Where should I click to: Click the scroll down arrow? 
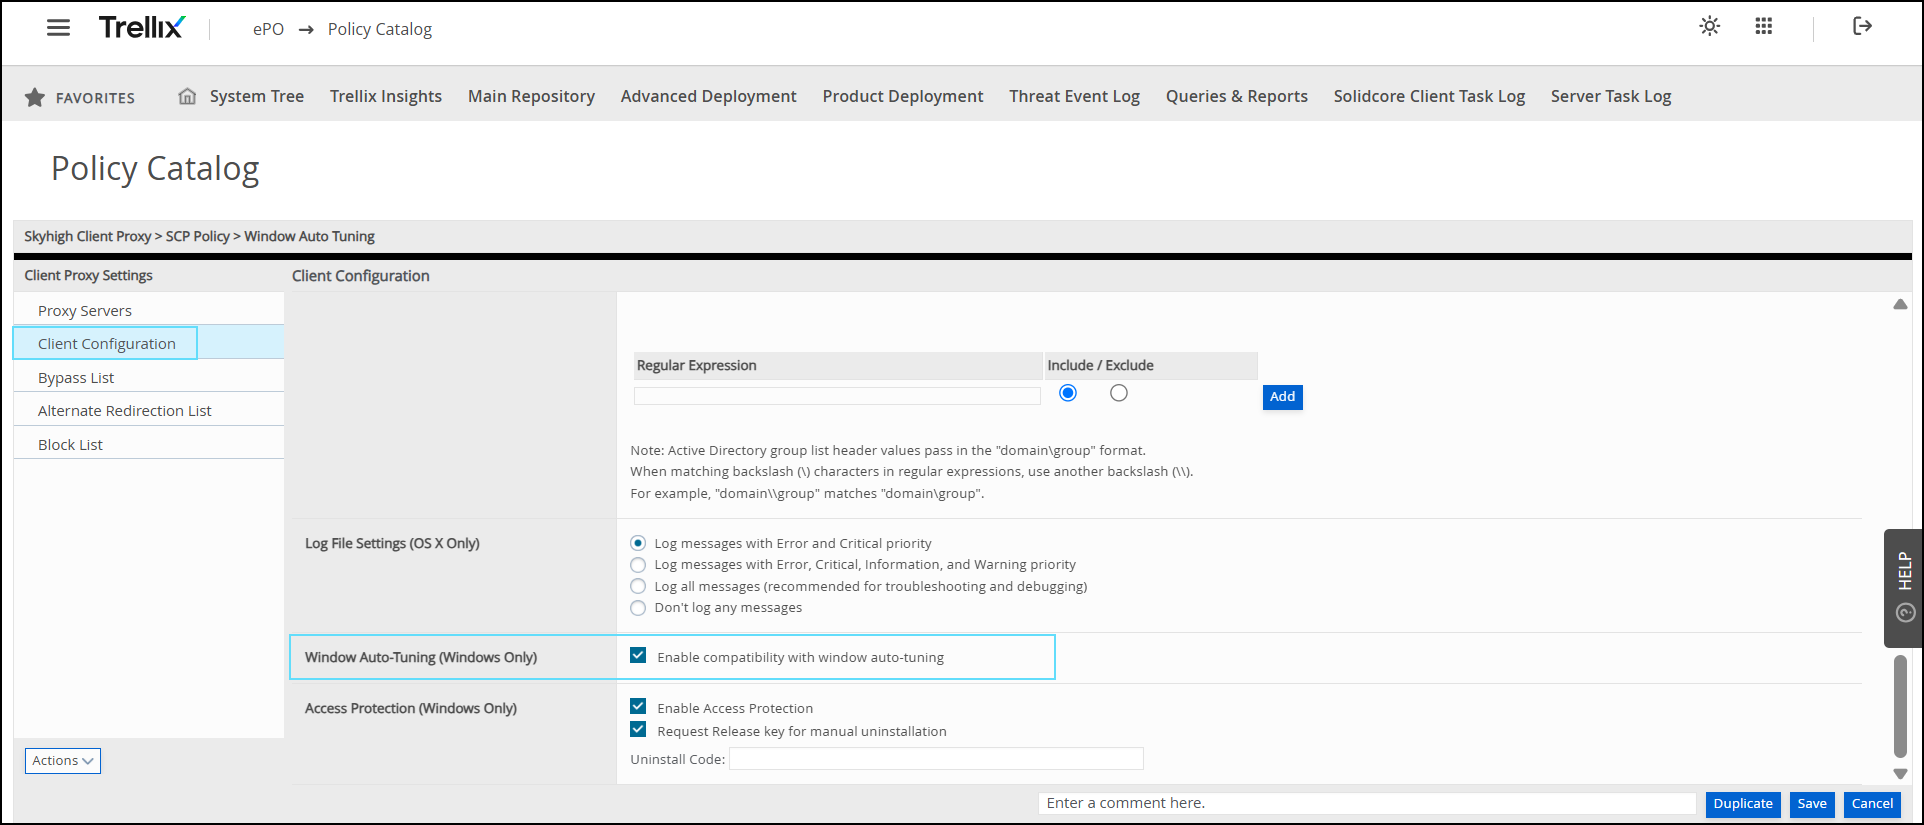click(1900, 774)
